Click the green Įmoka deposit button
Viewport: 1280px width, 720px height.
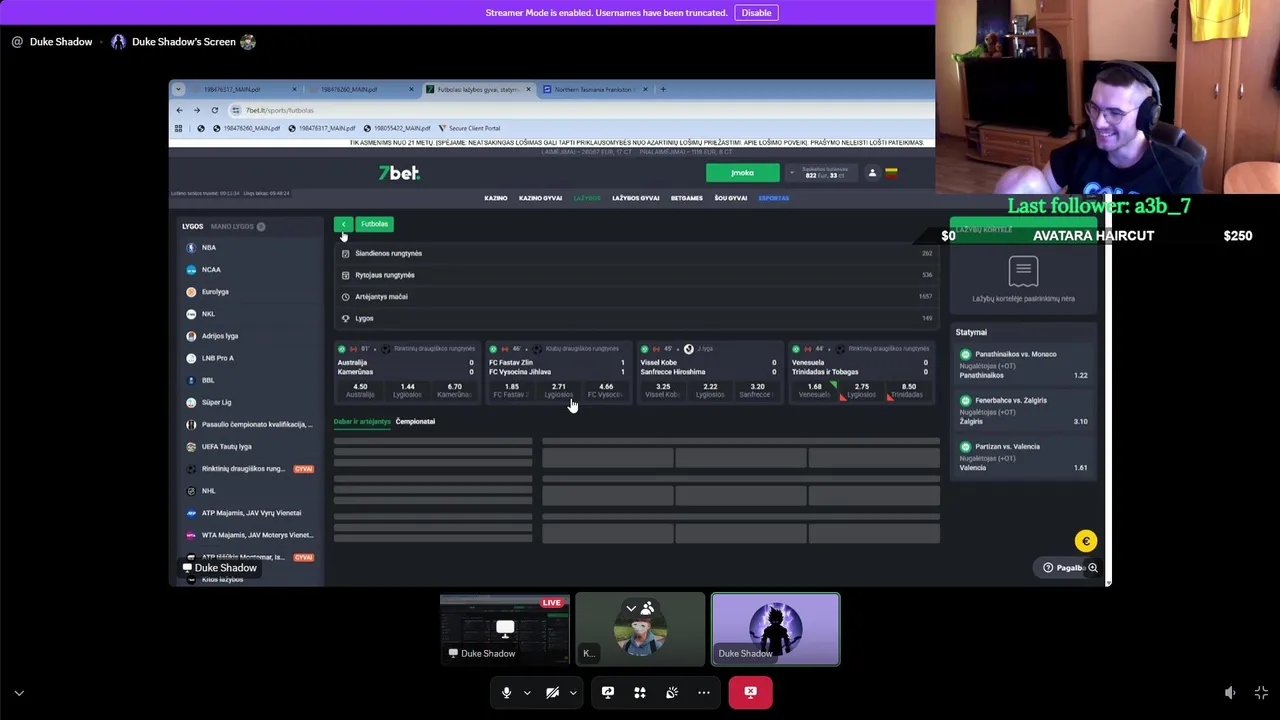[742, 173]
